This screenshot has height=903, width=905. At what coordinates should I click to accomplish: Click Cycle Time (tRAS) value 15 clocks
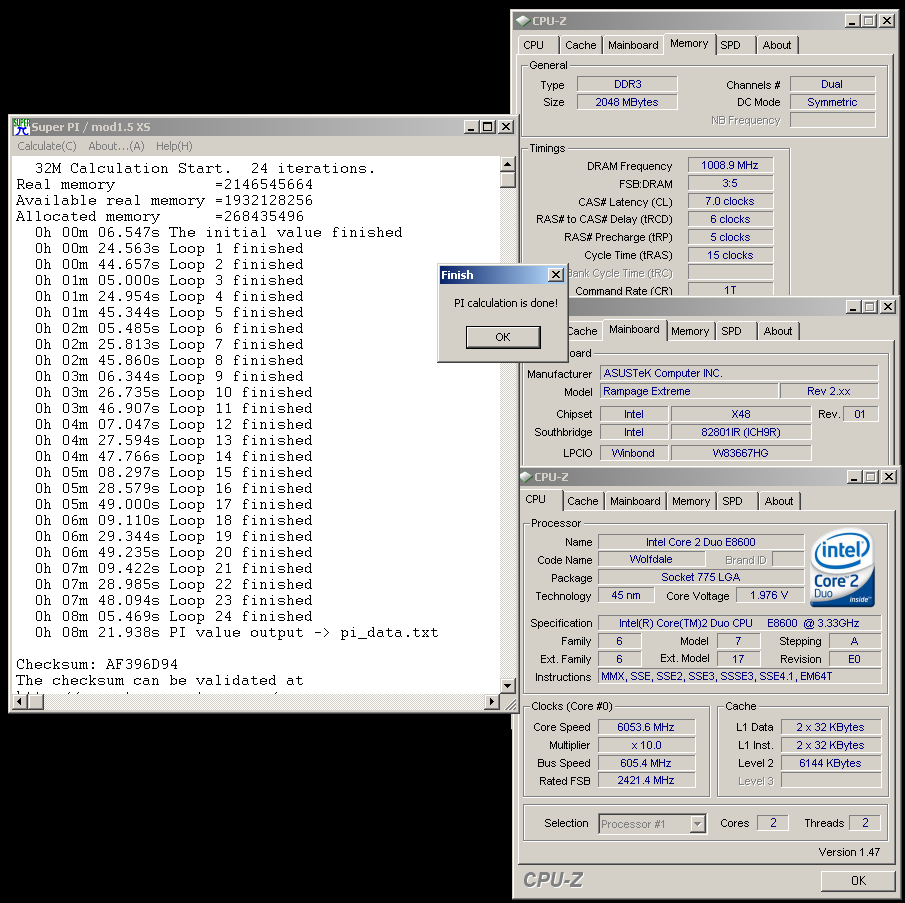pyautogui.click(x=730, y=255)
